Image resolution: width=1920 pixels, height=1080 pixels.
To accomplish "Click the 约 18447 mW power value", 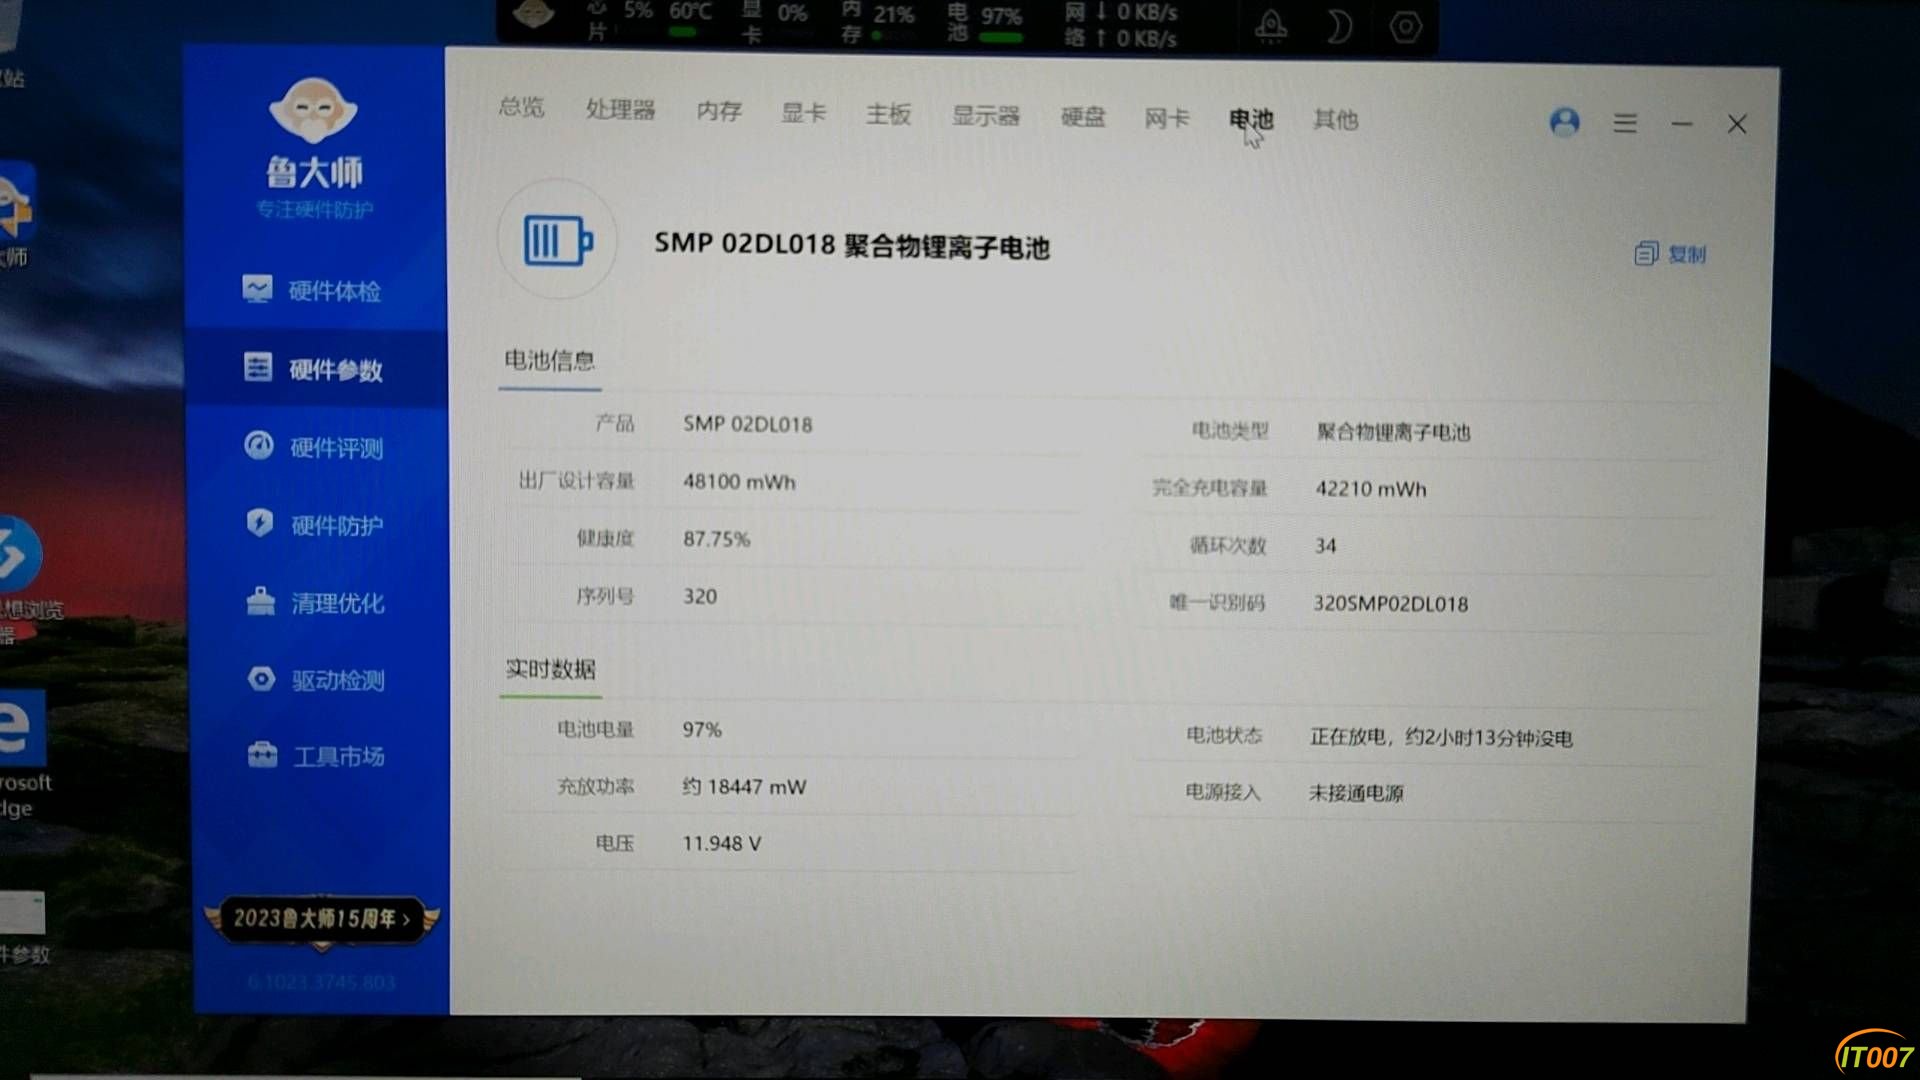I will point(744,787).
